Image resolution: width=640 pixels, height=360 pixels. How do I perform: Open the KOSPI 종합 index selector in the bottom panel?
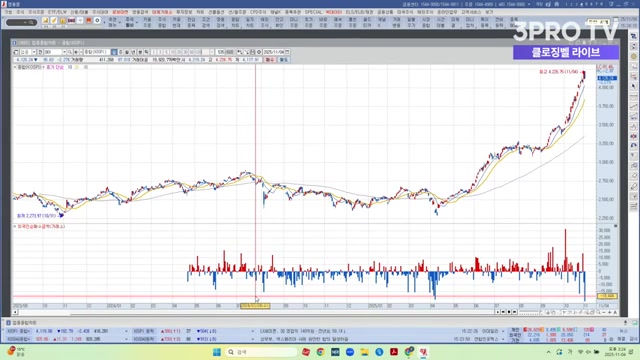coord(20,331)
